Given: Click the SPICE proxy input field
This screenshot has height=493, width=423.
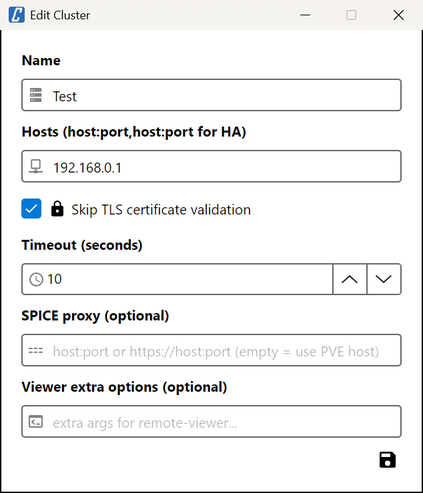Looking at the screenshot, I should tap(211, 350).
